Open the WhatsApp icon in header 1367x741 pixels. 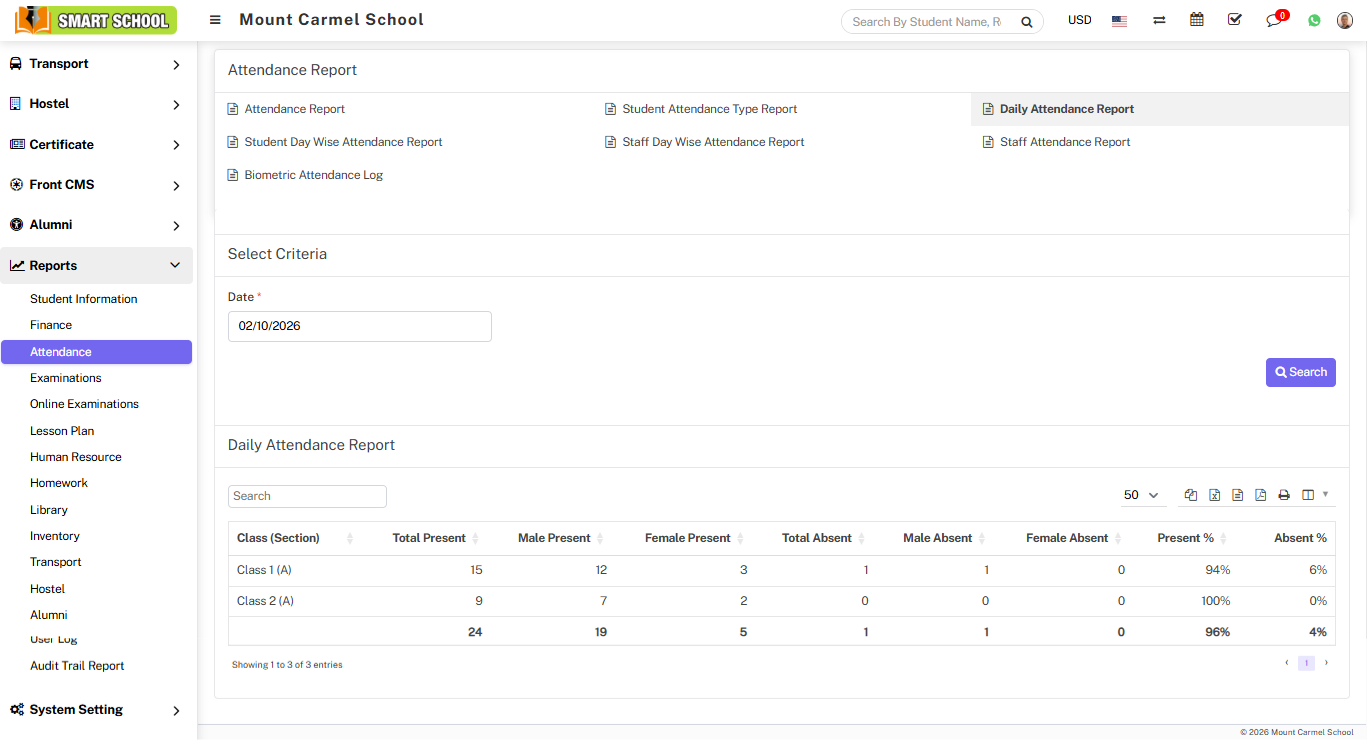1314,21
